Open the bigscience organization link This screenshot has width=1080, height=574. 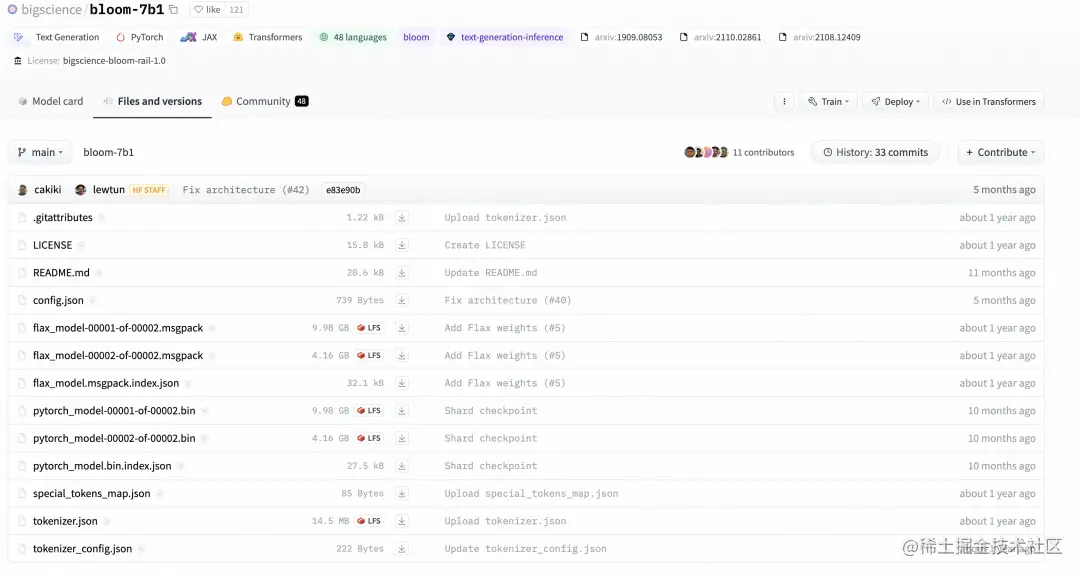click(51, 10)
